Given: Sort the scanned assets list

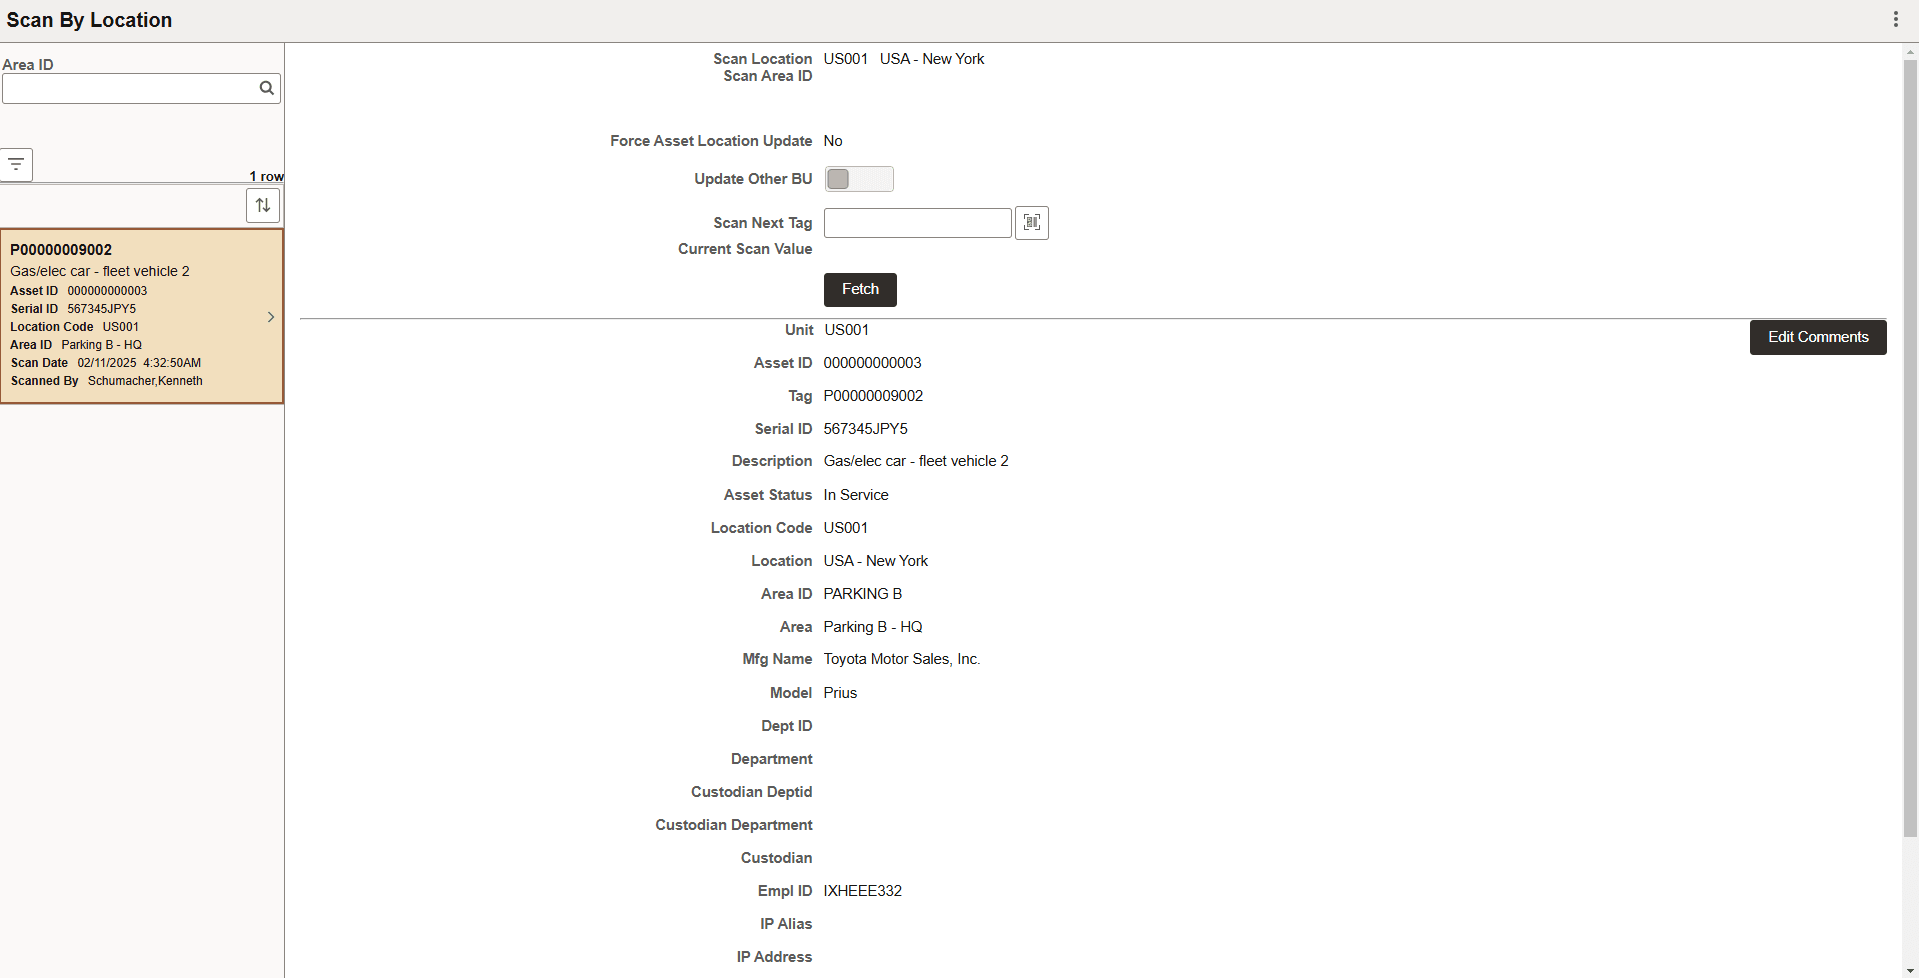Looking at the screenshot, I should pos(263,205).
